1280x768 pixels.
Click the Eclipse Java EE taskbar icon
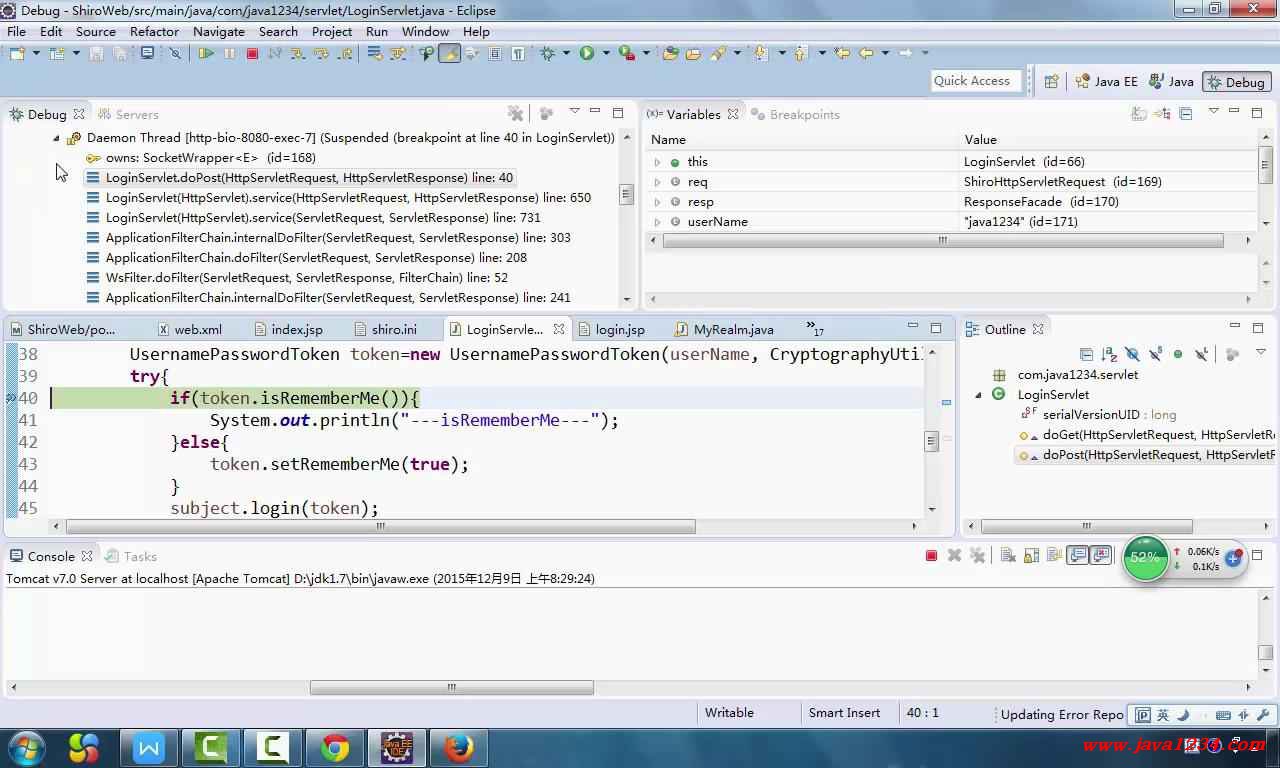397,747
